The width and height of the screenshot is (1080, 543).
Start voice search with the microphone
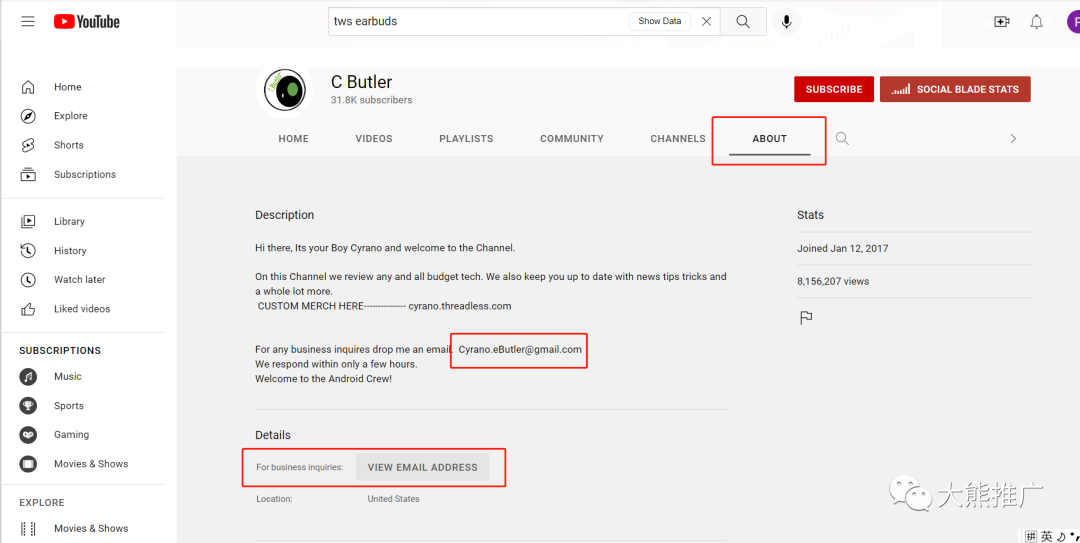pyautogui.click(x=787, y=21)
